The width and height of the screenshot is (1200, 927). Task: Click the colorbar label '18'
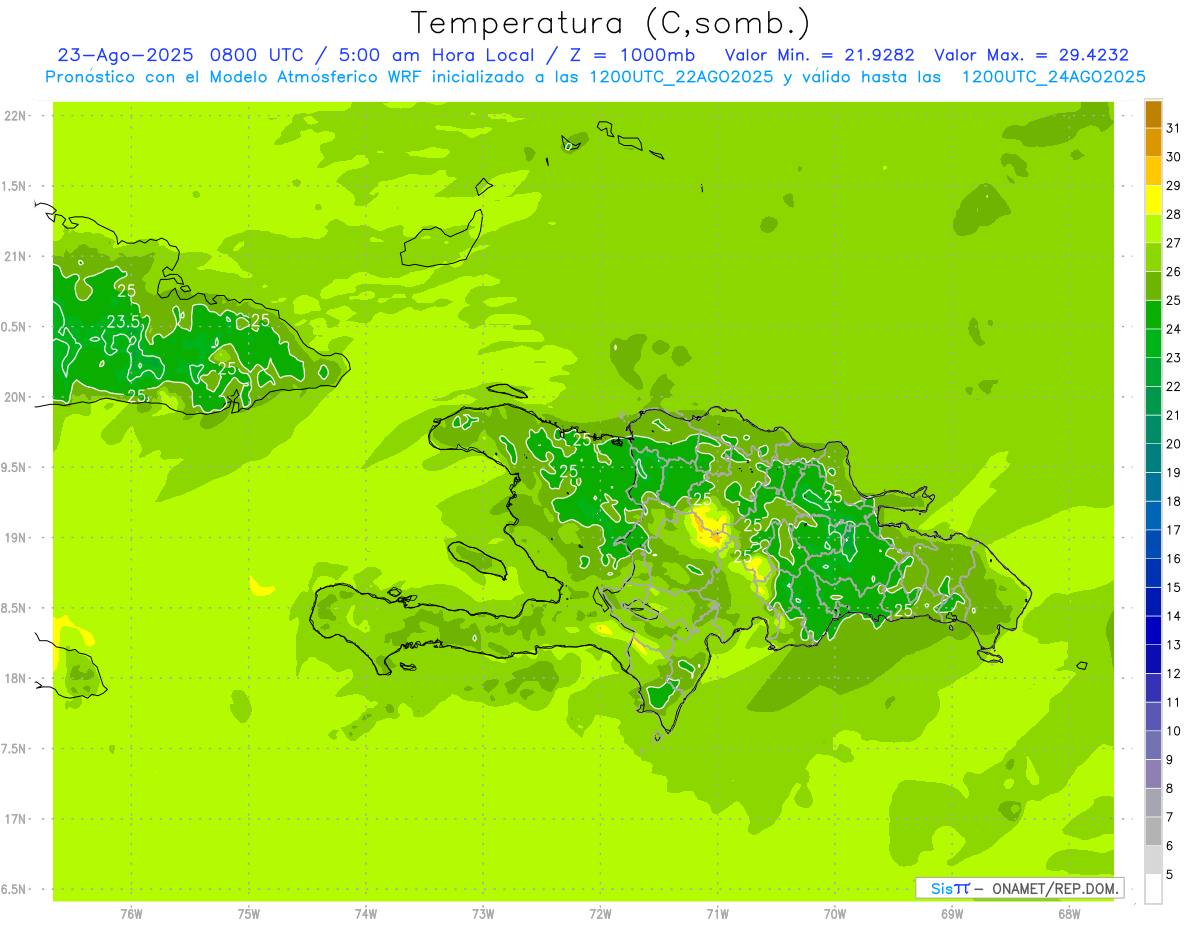point(1174,501)
